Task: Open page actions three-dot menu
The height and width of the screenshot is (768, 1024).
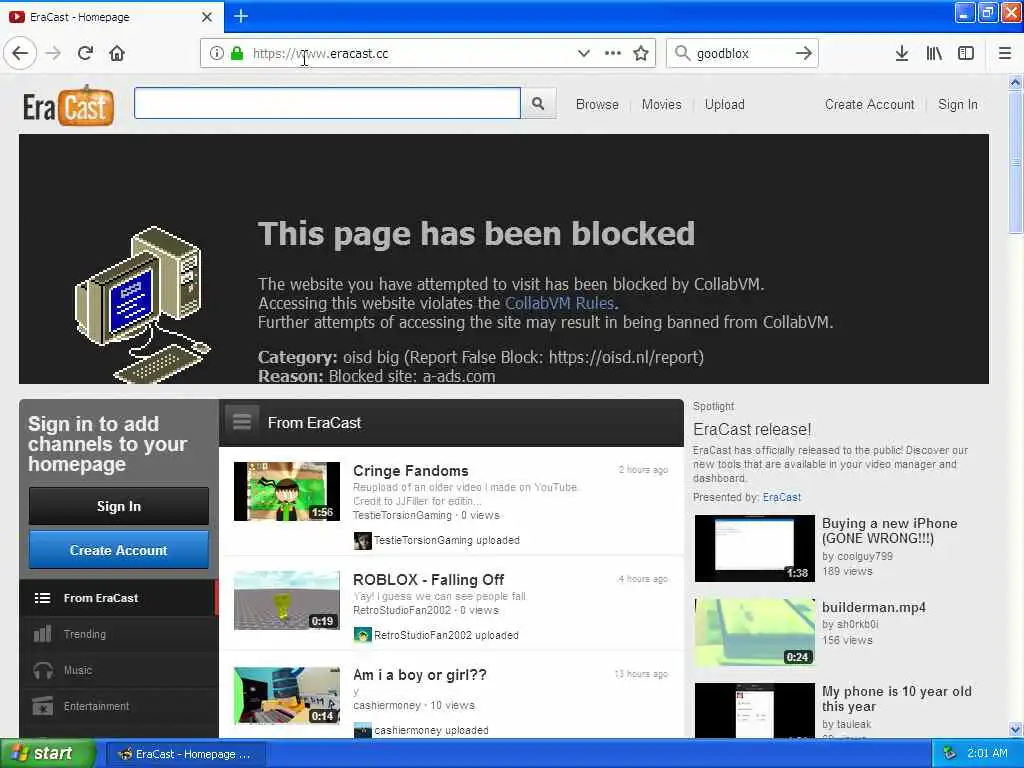Action: (613, 54)
